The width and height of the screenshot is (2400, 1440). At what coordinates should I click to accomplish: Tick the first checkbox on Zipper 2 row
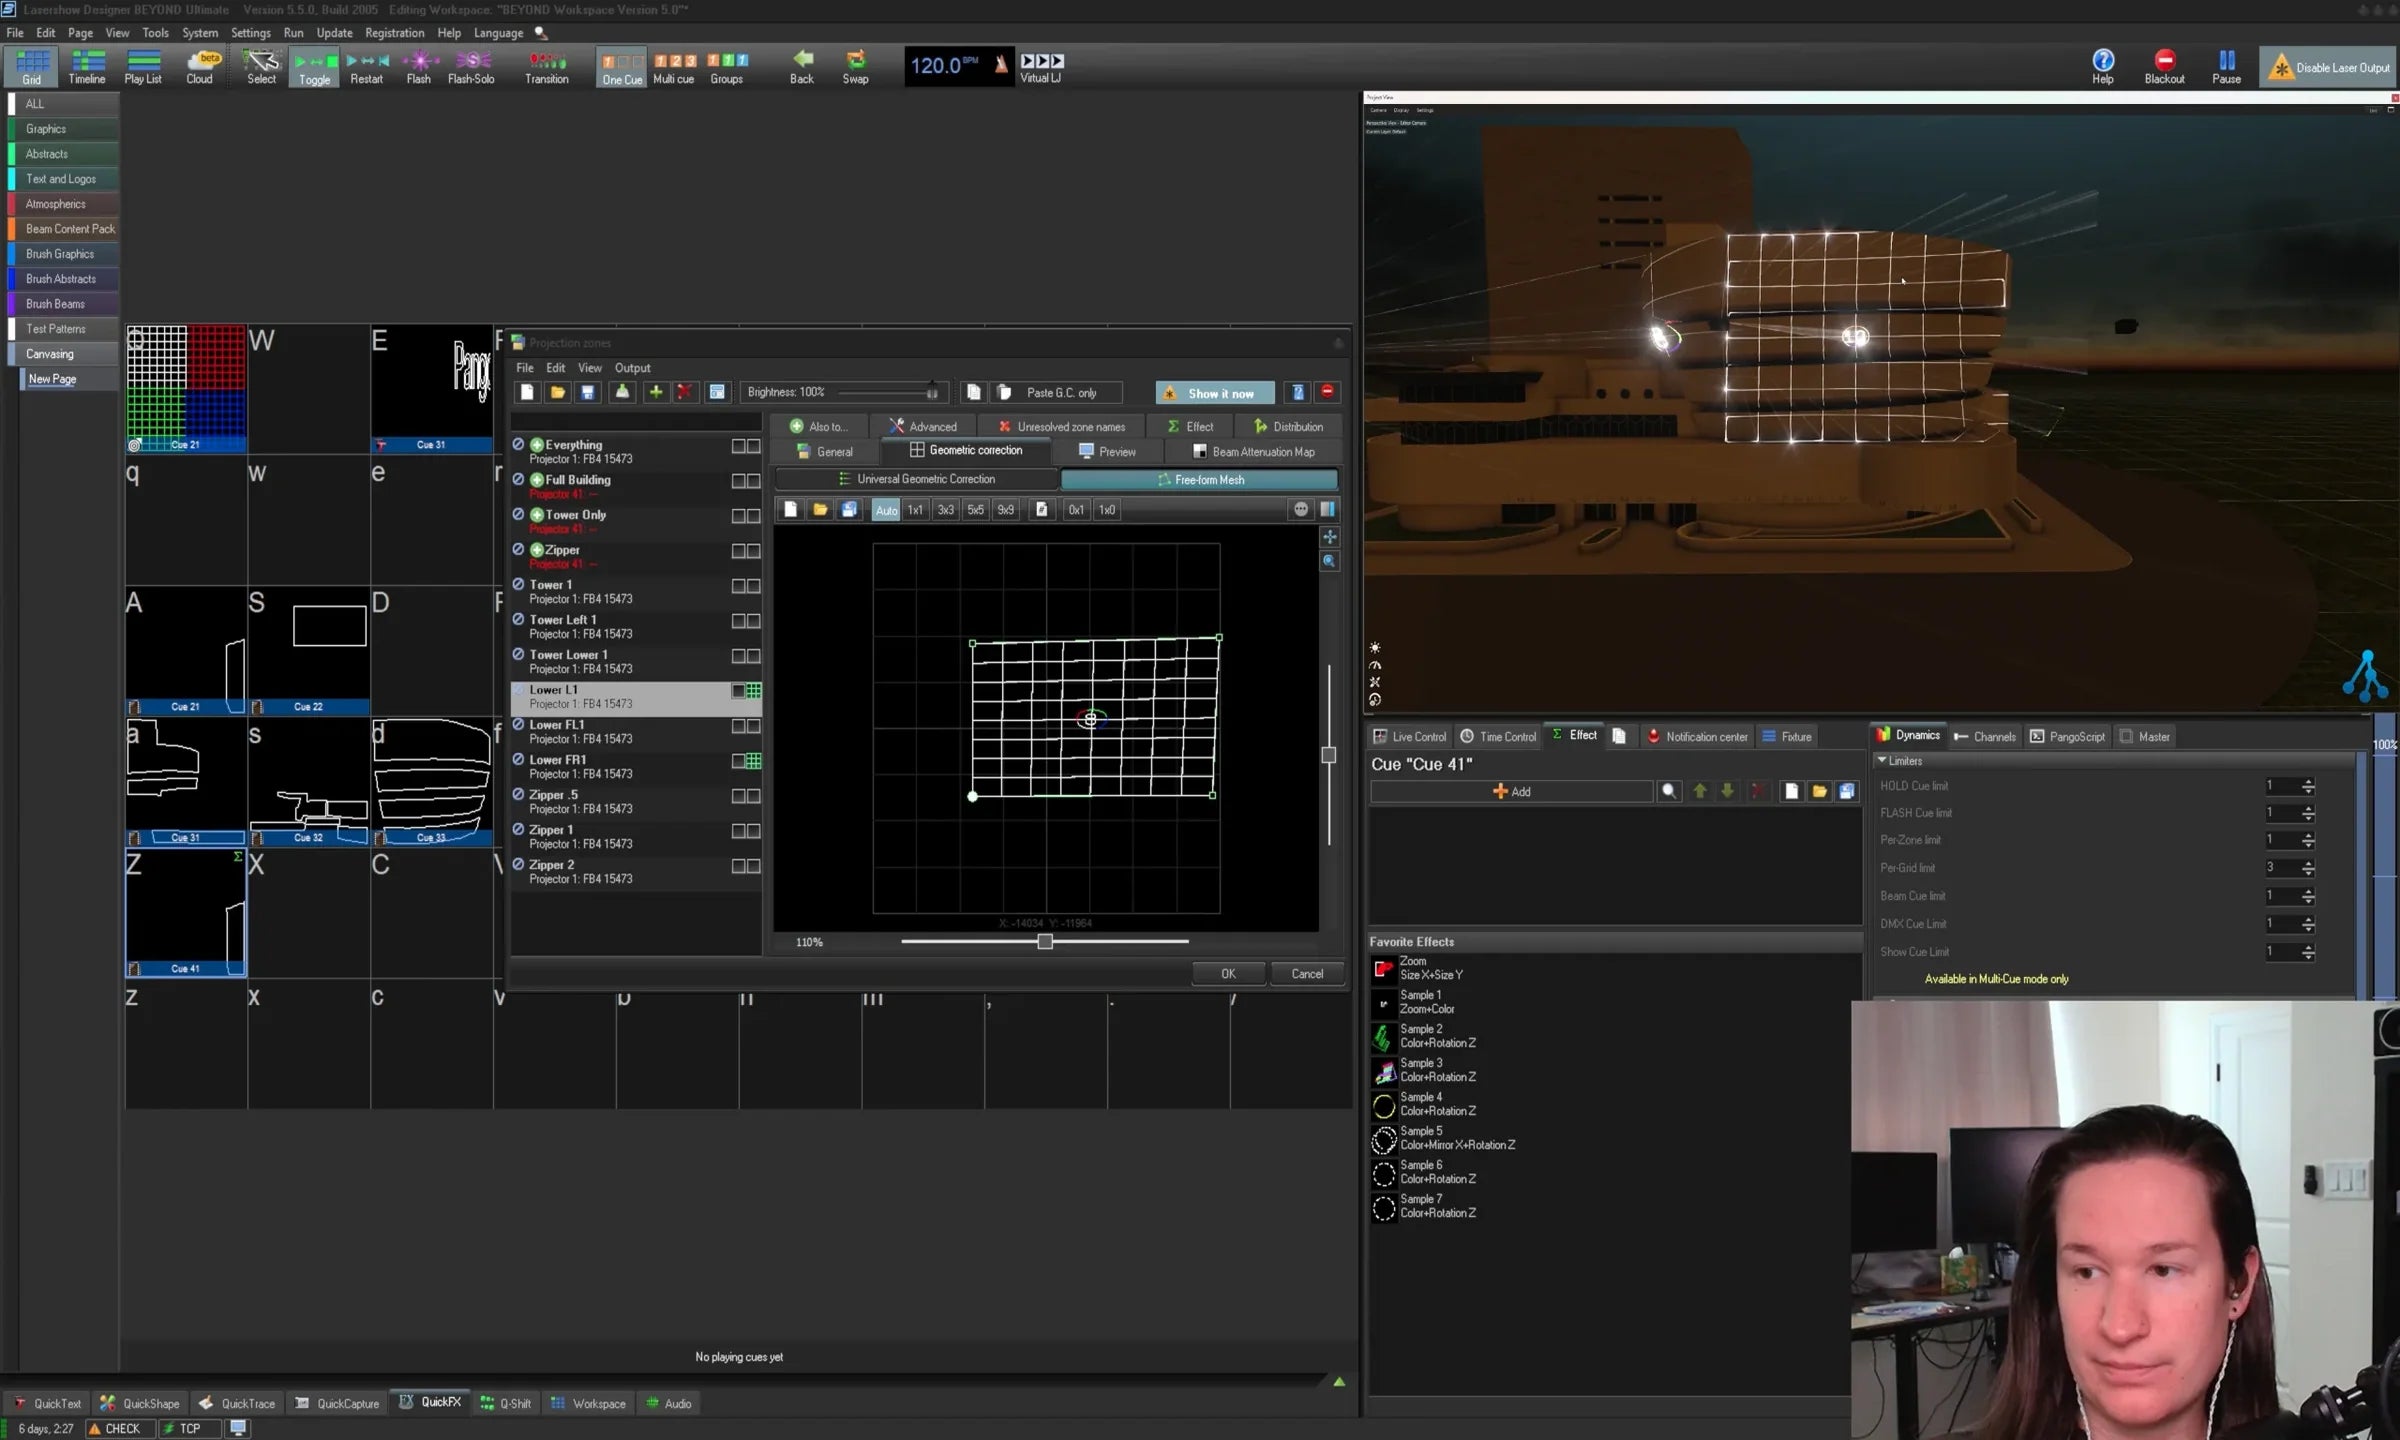click(x=738, y=866)
